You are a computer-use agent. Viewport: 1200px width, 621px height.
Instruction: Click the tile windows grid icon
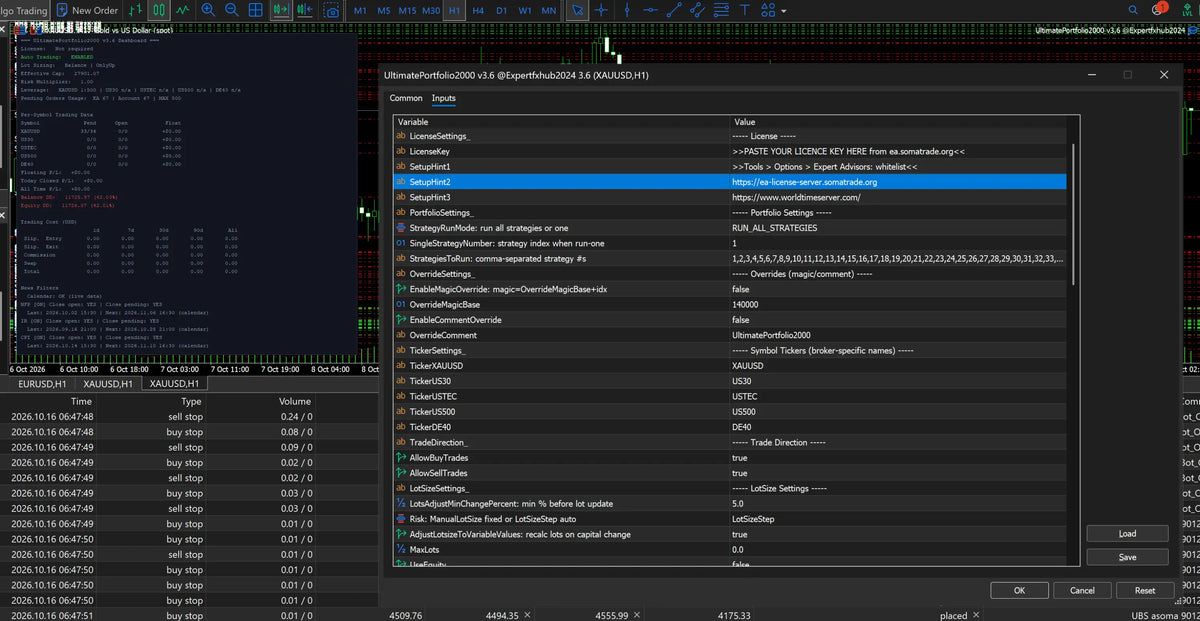coord(256,10)
